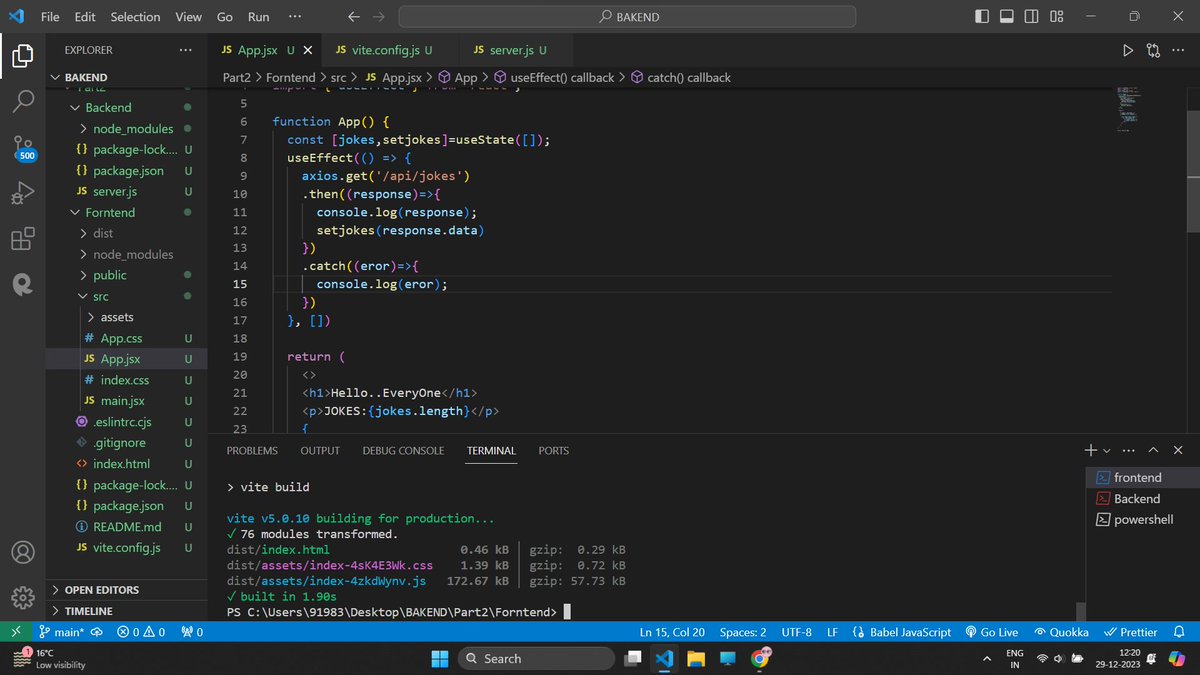The width and height of the screenshot is (1200, 675).
Task: Click the BAKEND command center search box
Action: point(627,17)
